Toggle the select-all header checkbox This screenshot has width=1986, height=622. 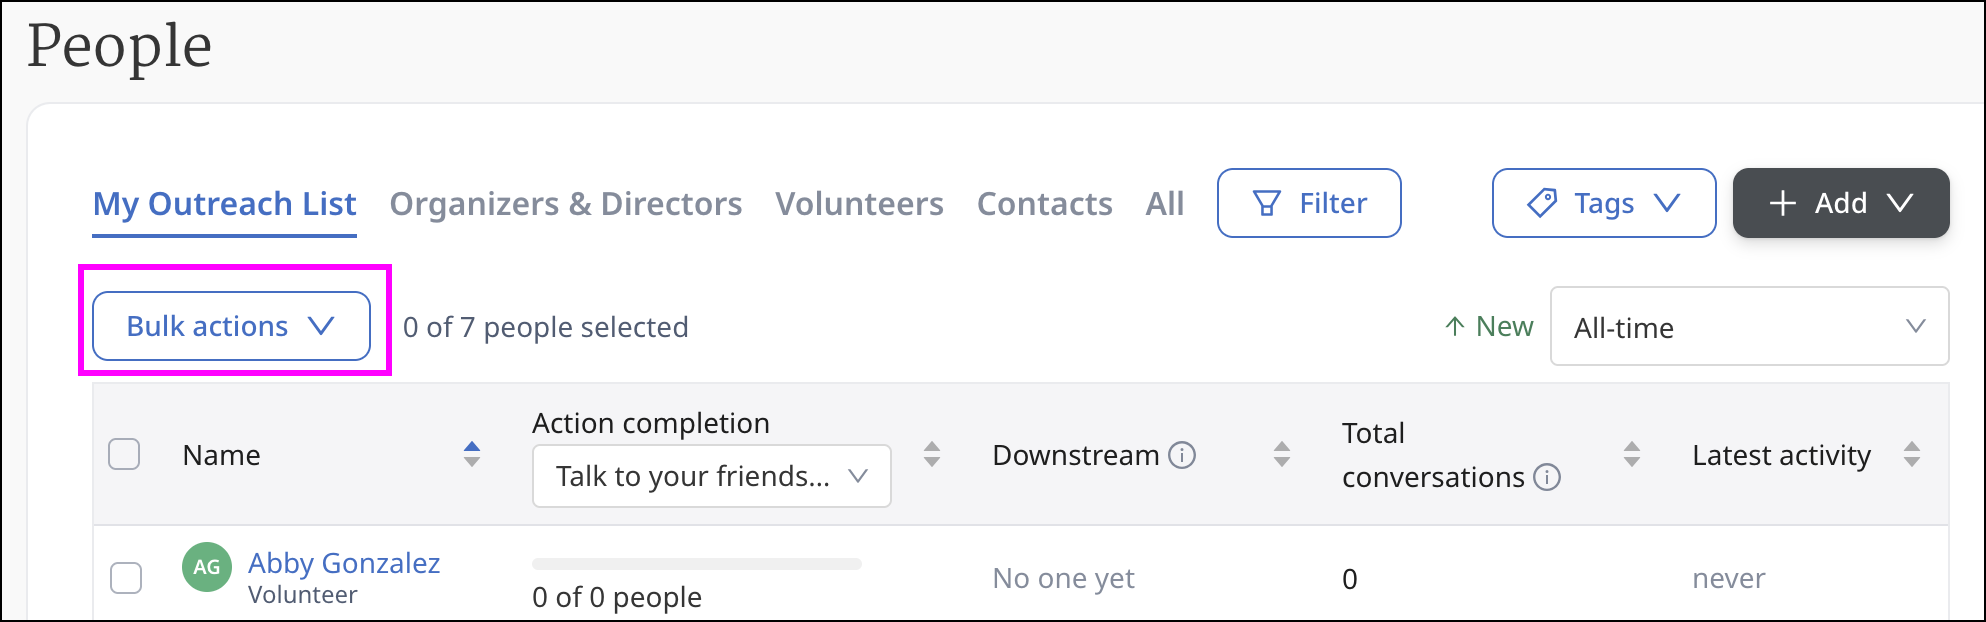pyautogui.click(x=124, y=455)
